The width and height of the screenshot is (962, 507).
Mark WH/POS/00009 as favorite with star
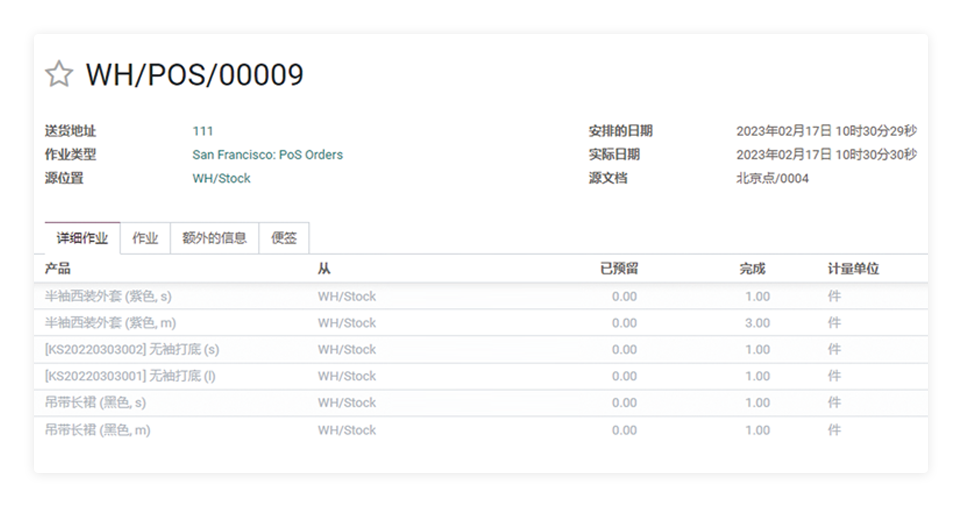[59, 74]
